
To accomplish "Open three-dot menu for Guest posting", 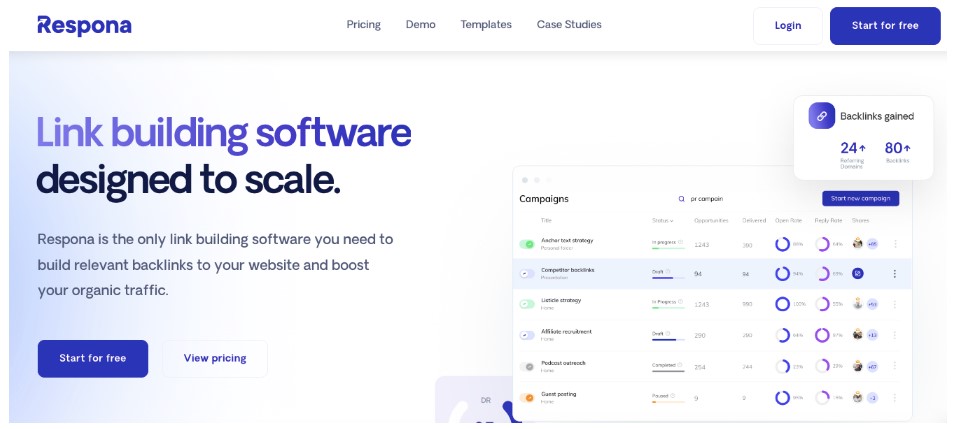I will click(895, 398).
